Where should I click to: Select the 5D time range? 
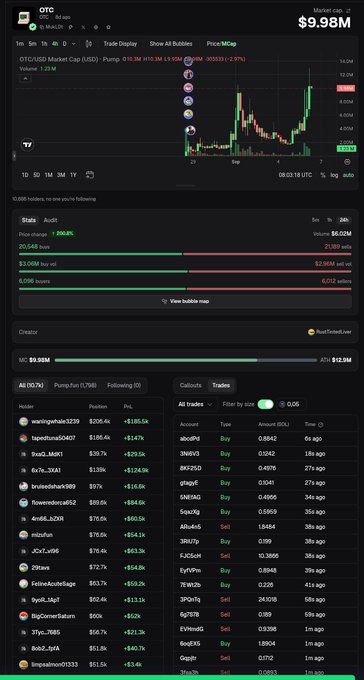pyautogui.click(x=36, y=175)
